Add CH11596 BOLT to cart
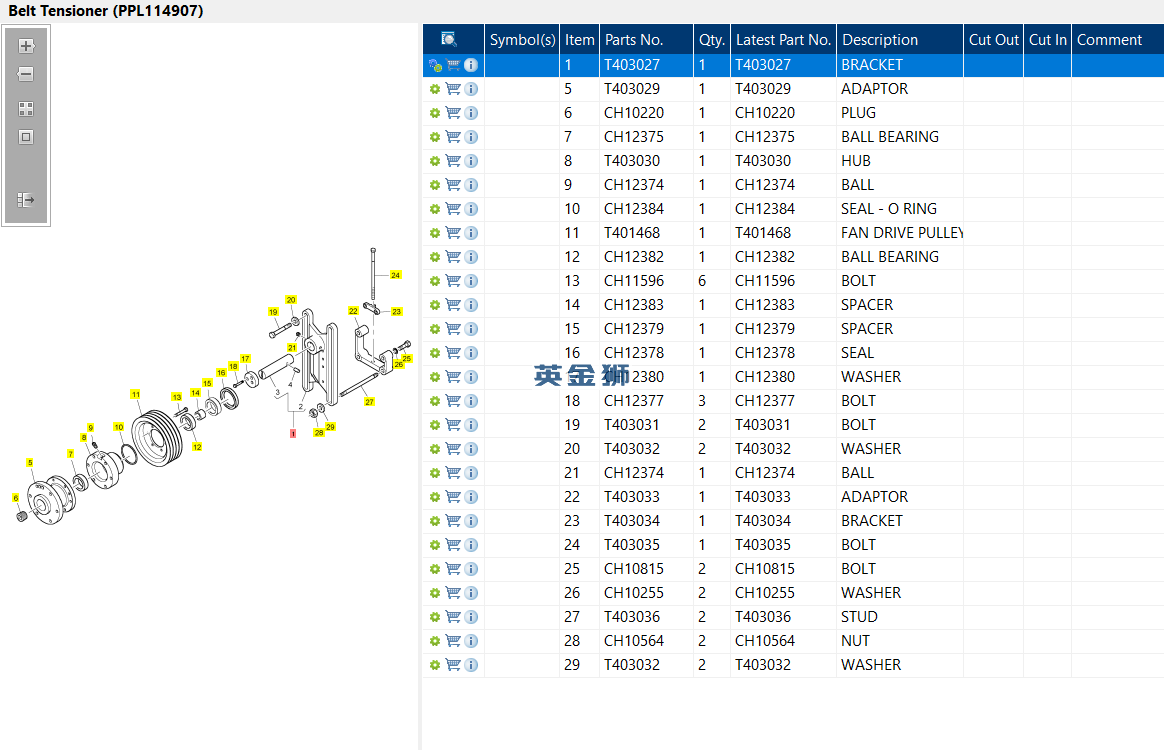Image resolution: width=1164 pixels, height=750 pixels. [453, 281]
